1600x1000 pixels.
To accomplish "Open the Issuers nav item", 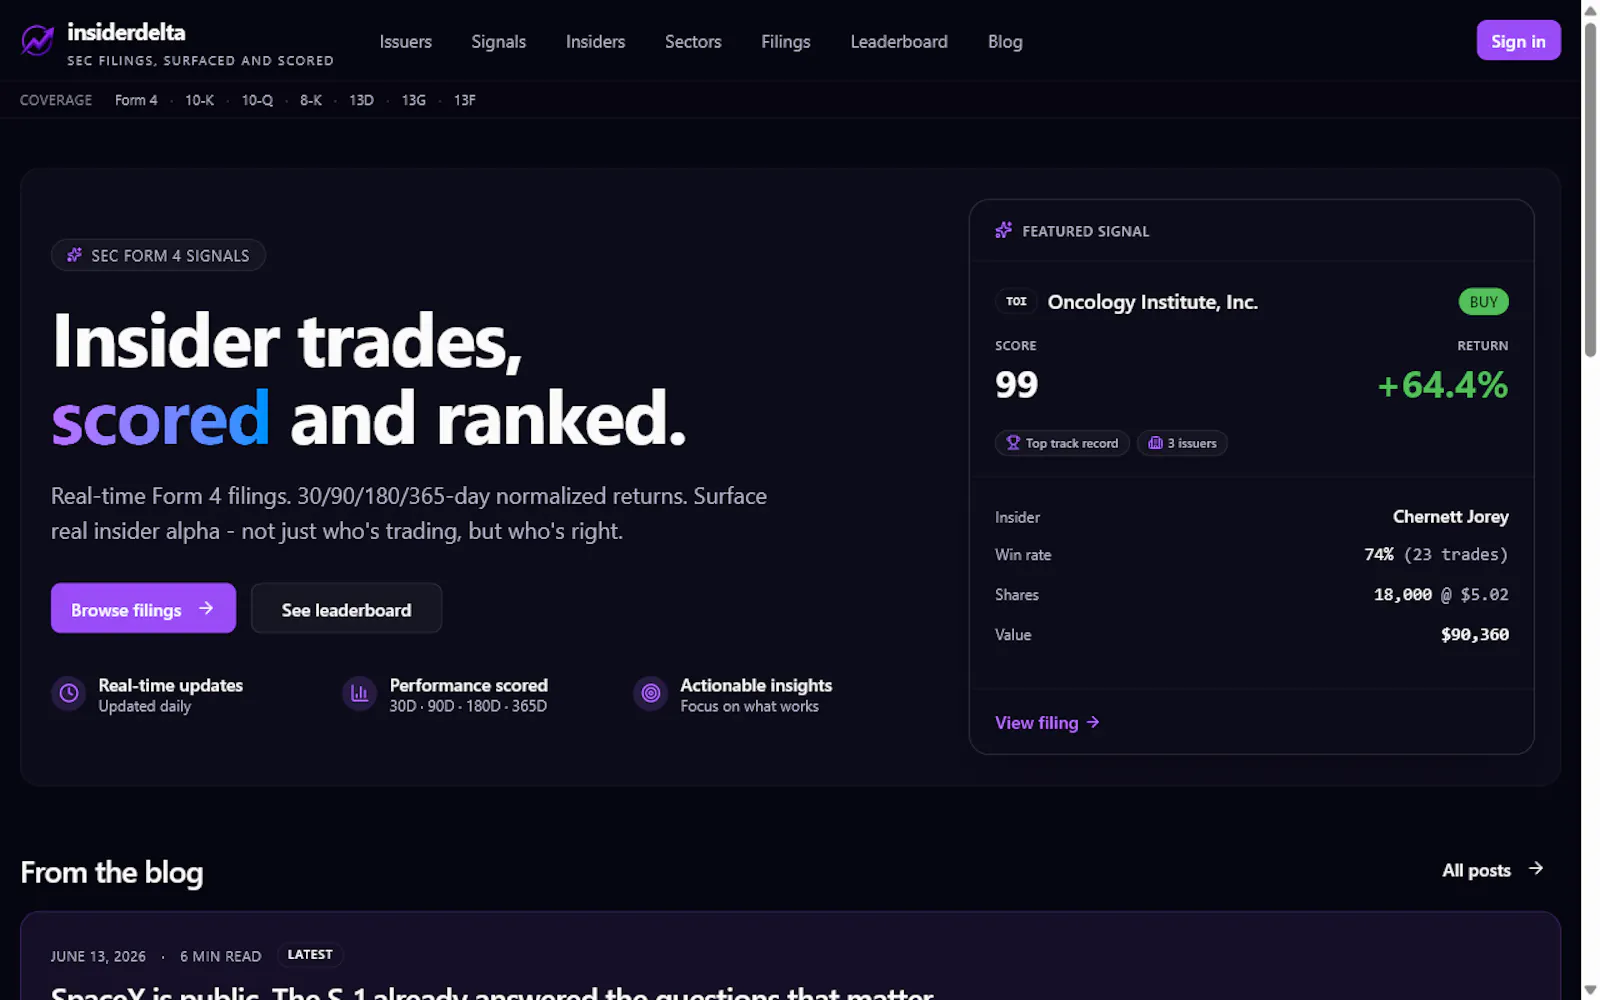I will point(406,42).
